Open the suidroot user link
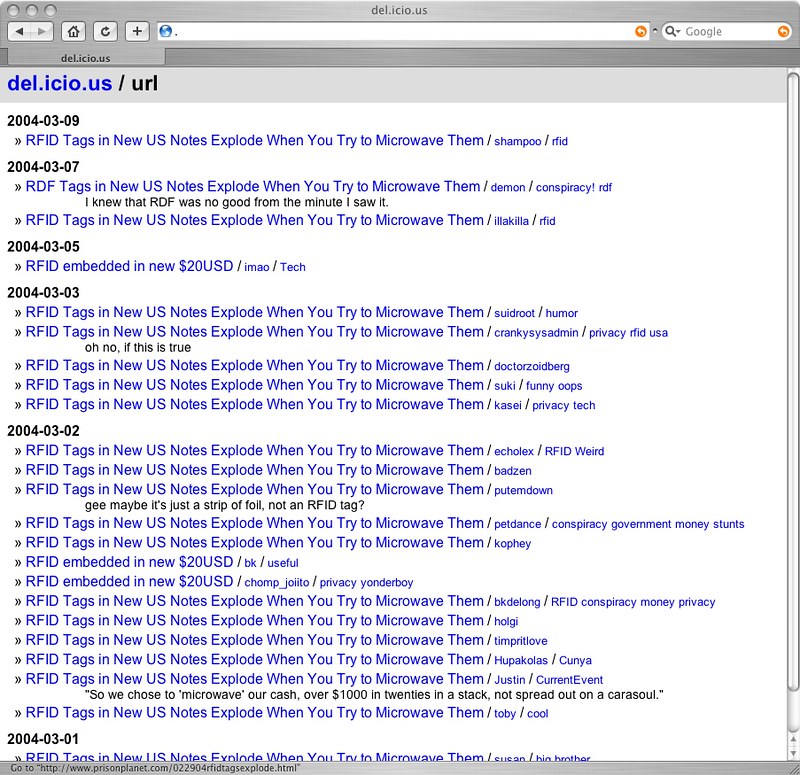This screenshot has width=800, height=775. 514,313
